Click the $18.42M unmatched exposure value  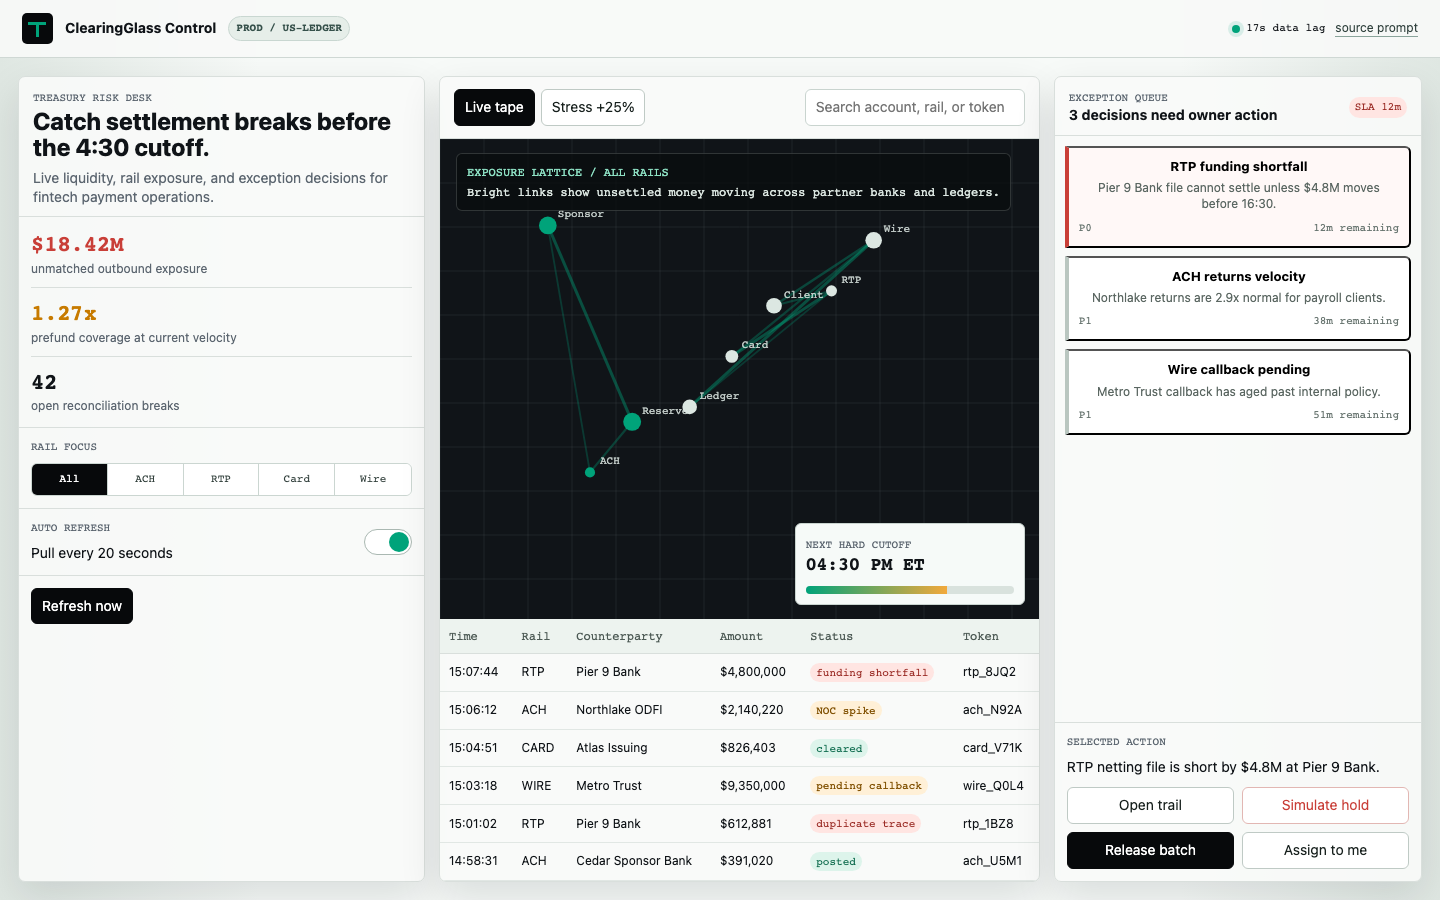coord(78,245)
